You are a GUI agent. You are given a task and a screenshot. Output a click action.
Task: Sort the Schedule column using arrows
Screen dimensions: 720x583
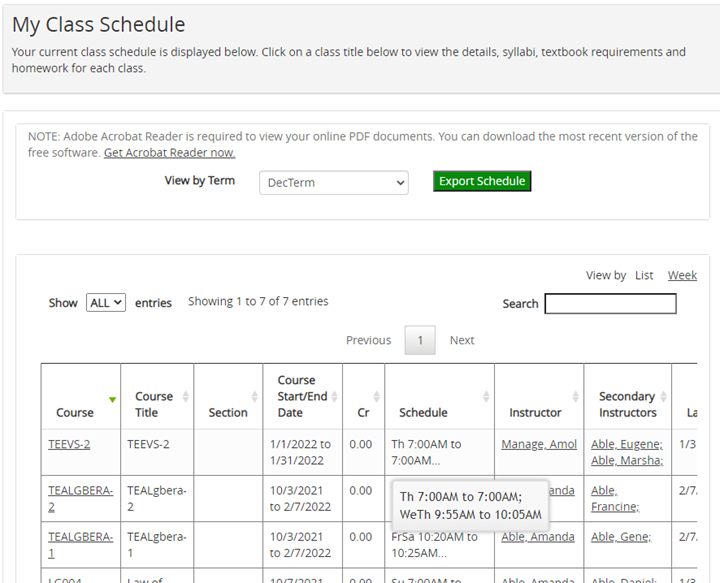486,397
